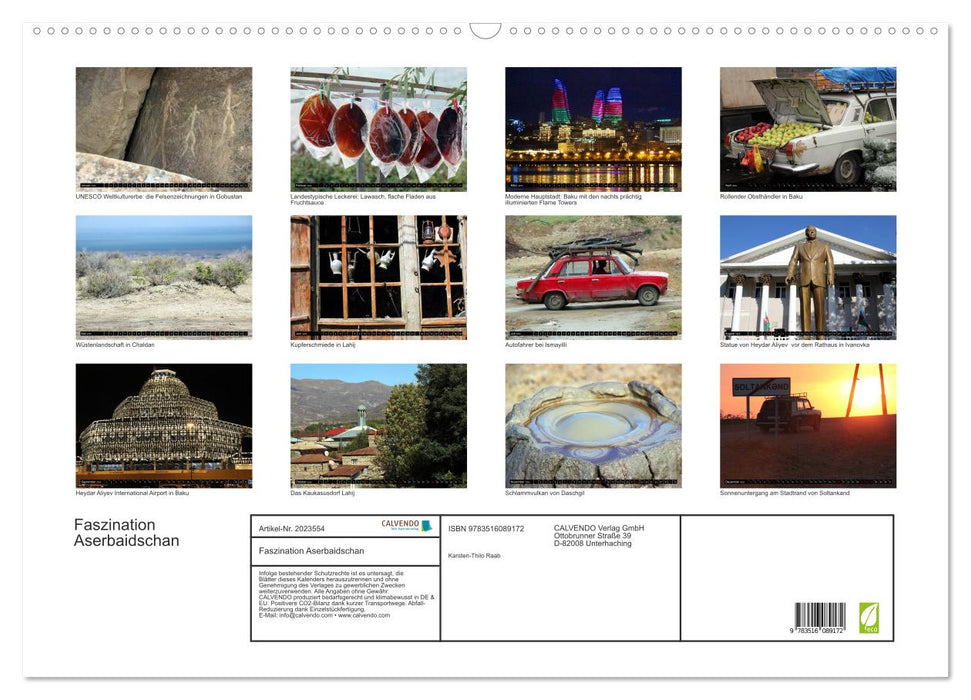Click the fruit vendor with car trunk photo
The width and height of the screenshot is (971, 700).
[808, 127]
